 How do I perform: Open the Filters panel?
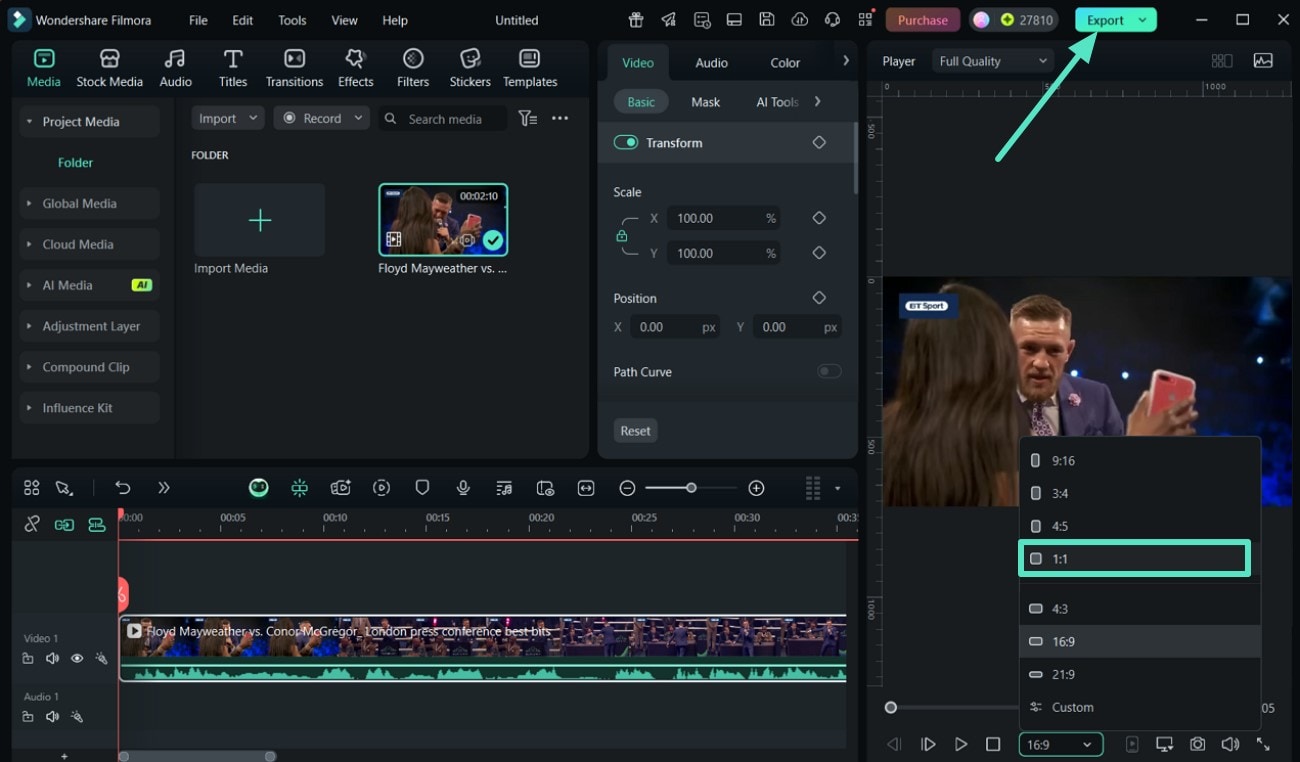(x=412, y=69)
